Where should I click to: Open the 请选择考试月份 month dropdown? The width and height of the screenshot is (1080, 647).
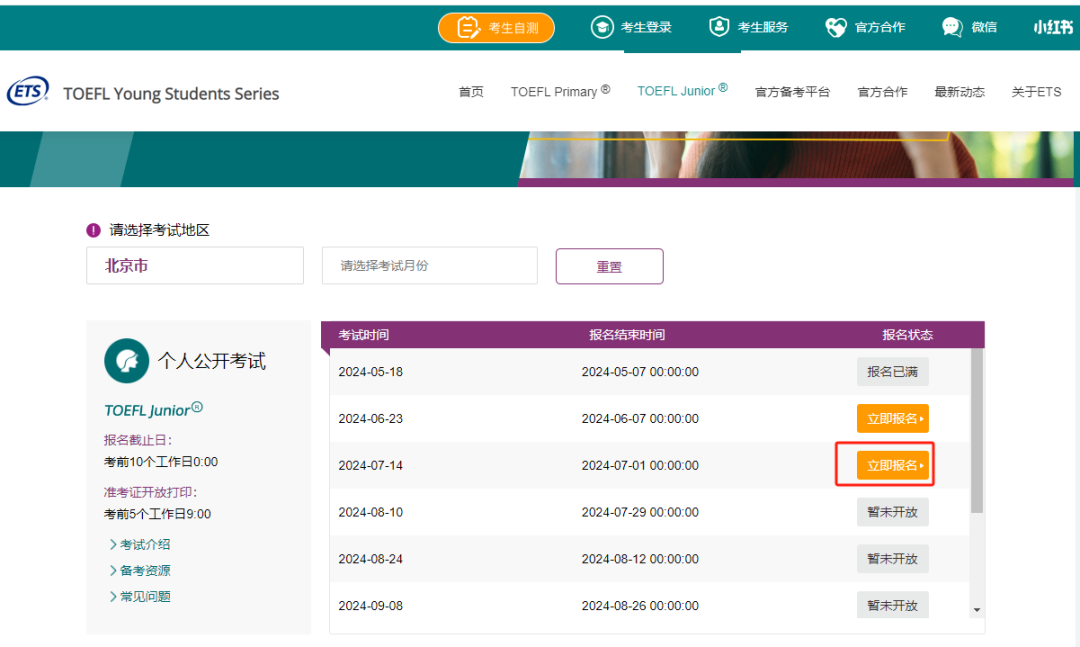point(430,265)
